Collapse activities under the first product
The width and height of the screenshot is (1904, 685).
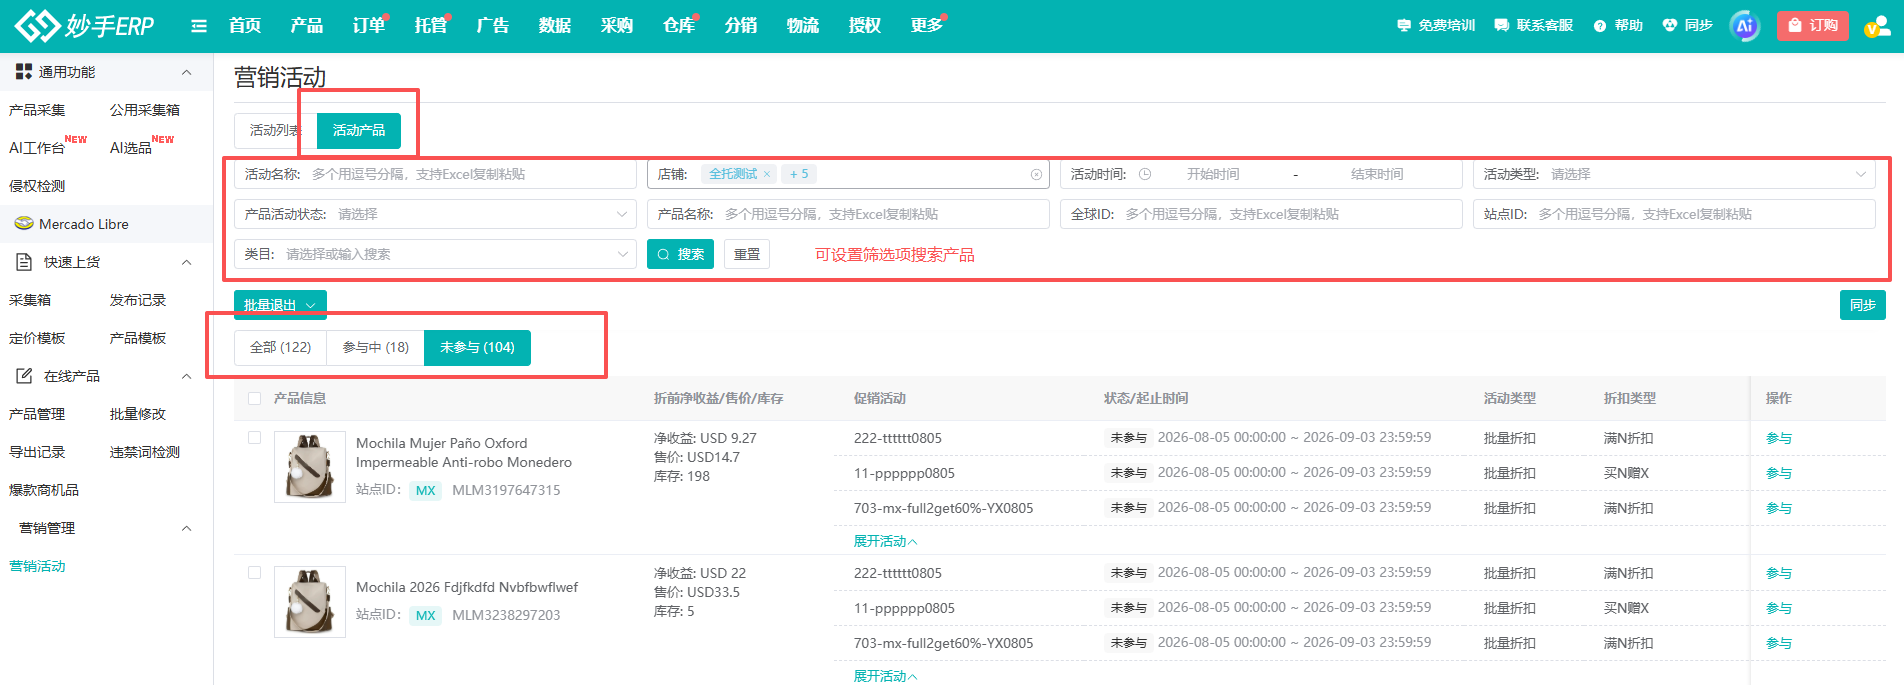point(885,541)
